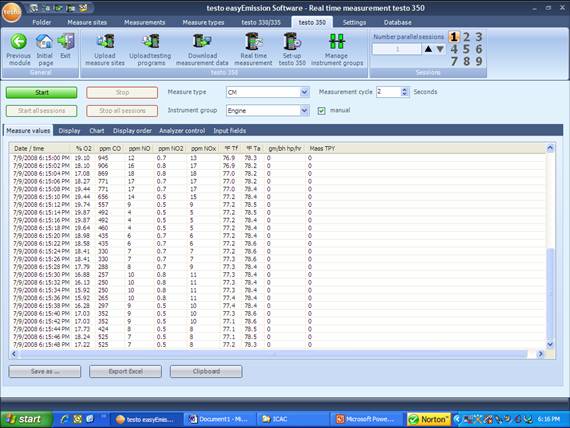Select session number 5
Viewport: 570px width, 428px height.
point(466,49)
